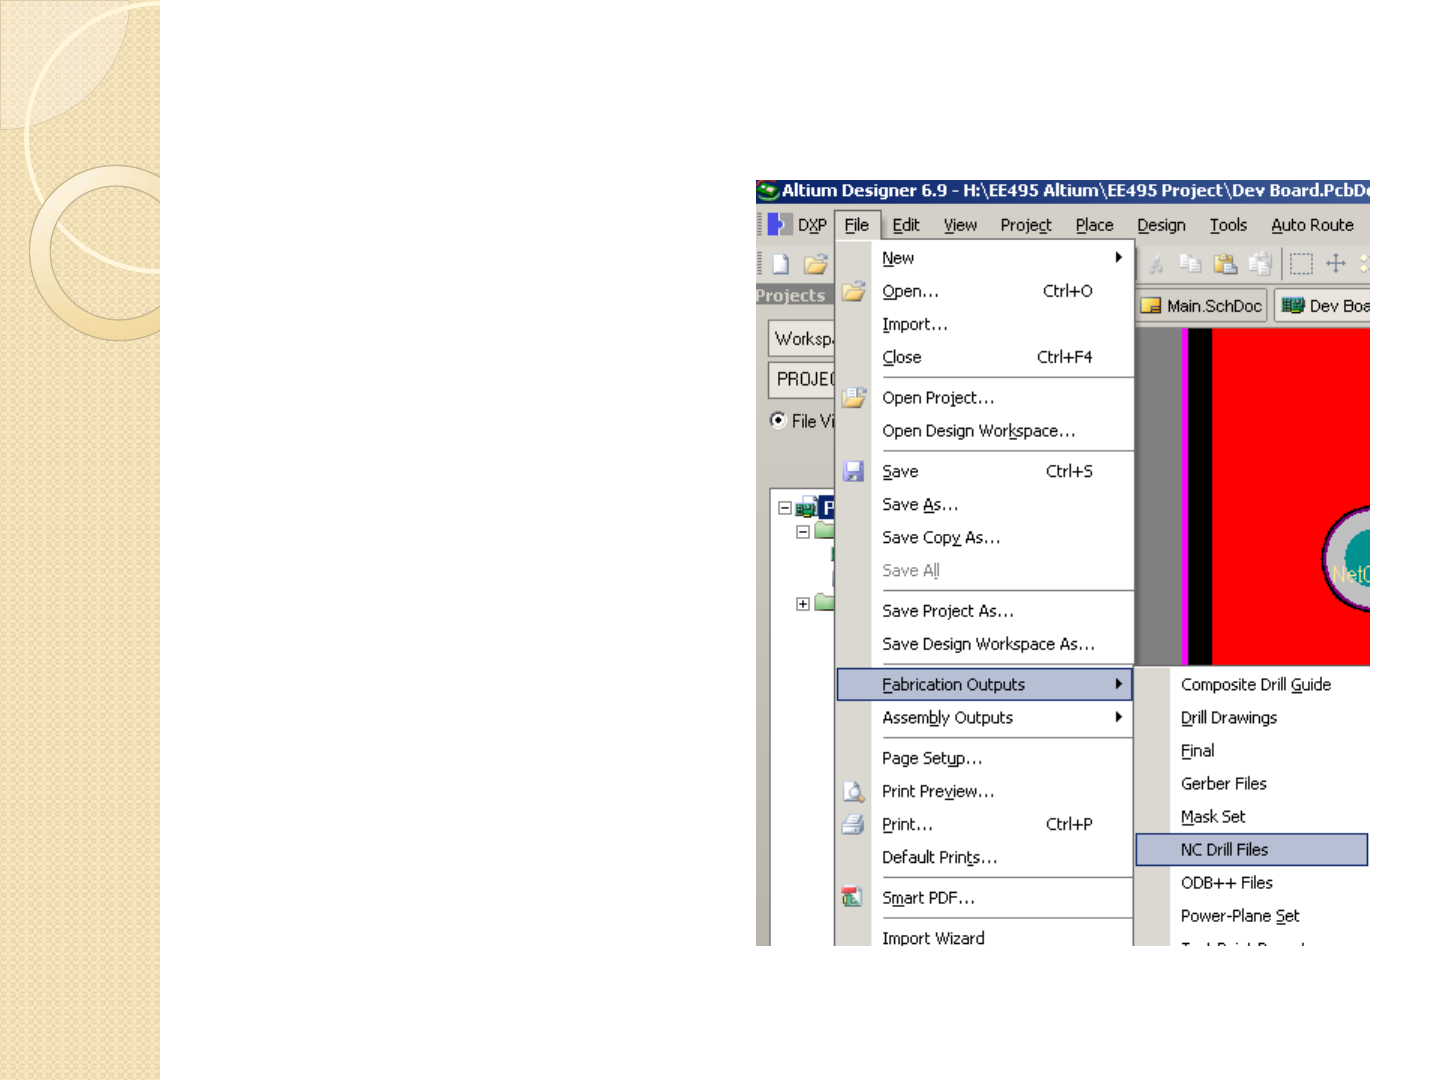Open the Fabrication Outputs submenu
Screen dimensions: 1440x1080
(x=985, y=685)
